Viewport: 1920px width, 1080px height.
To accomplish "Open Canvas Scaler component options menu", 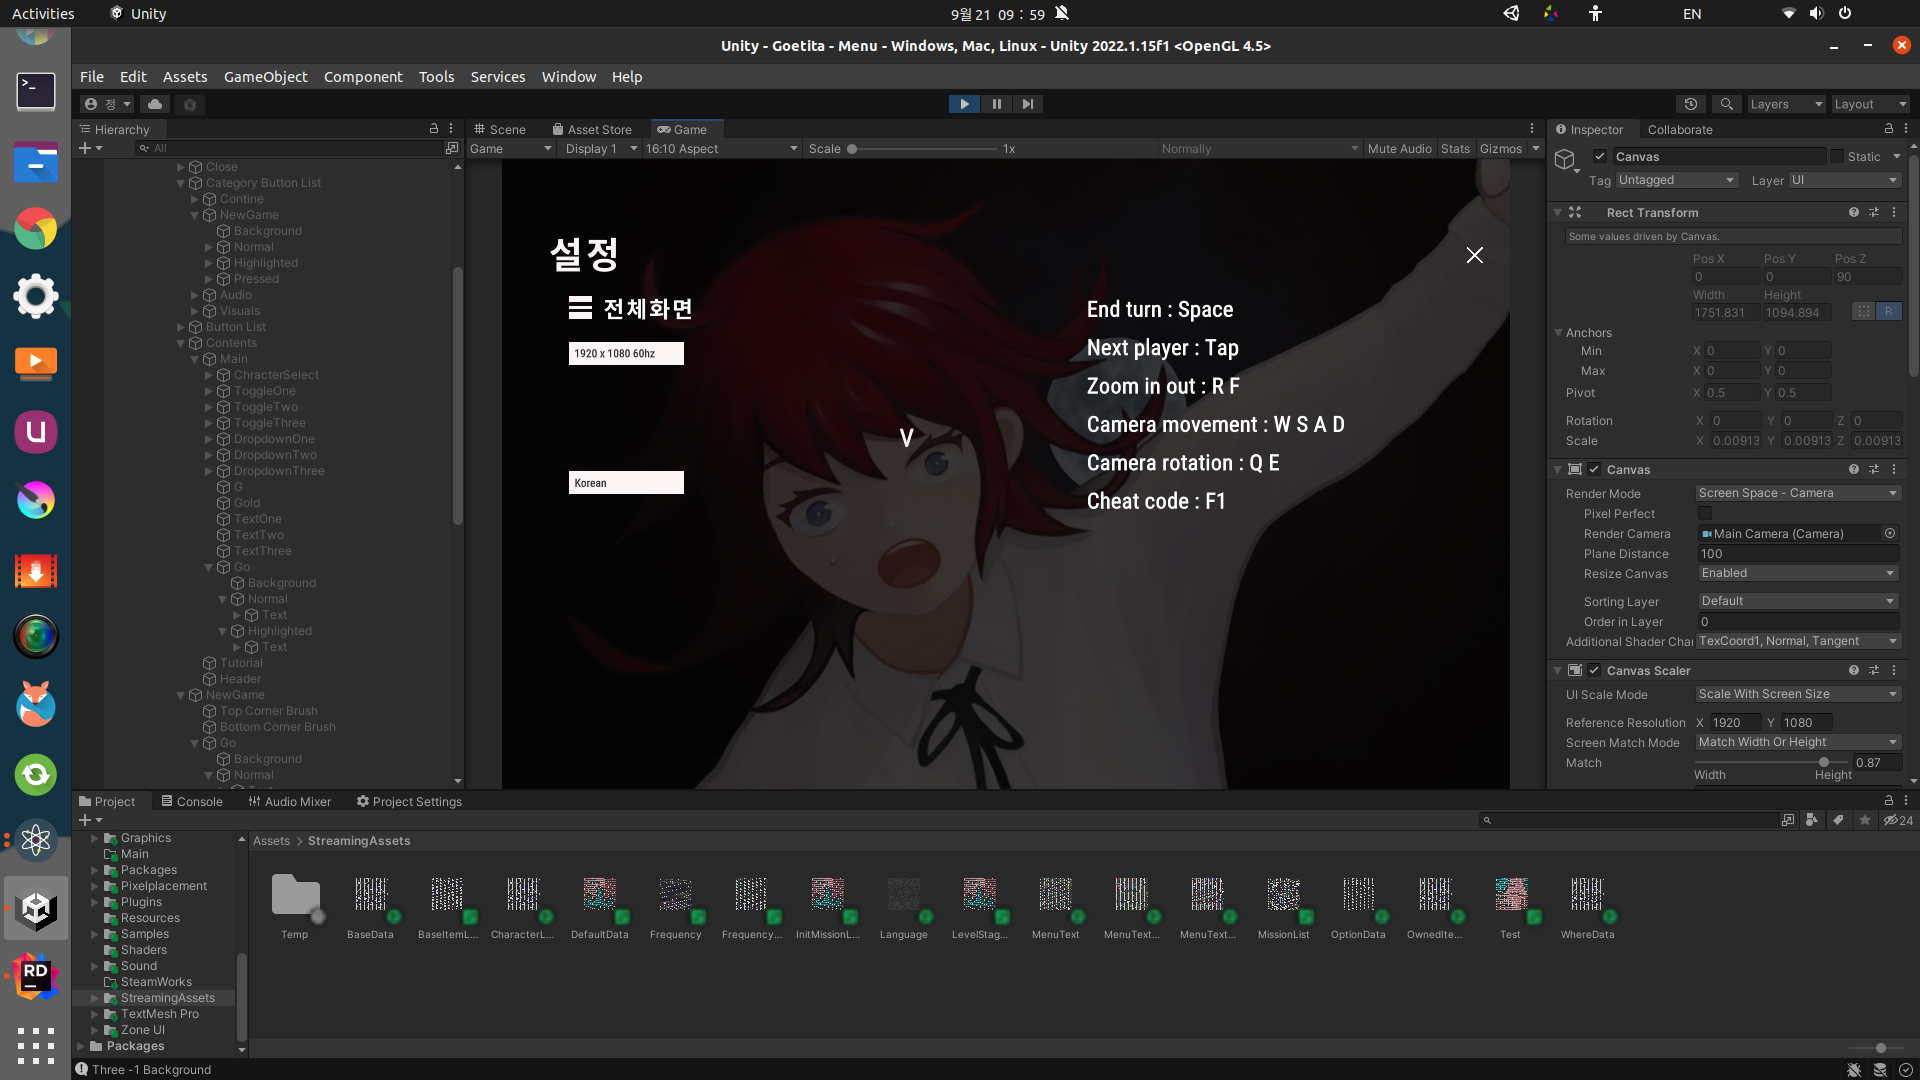I will tap(1894, 670).
